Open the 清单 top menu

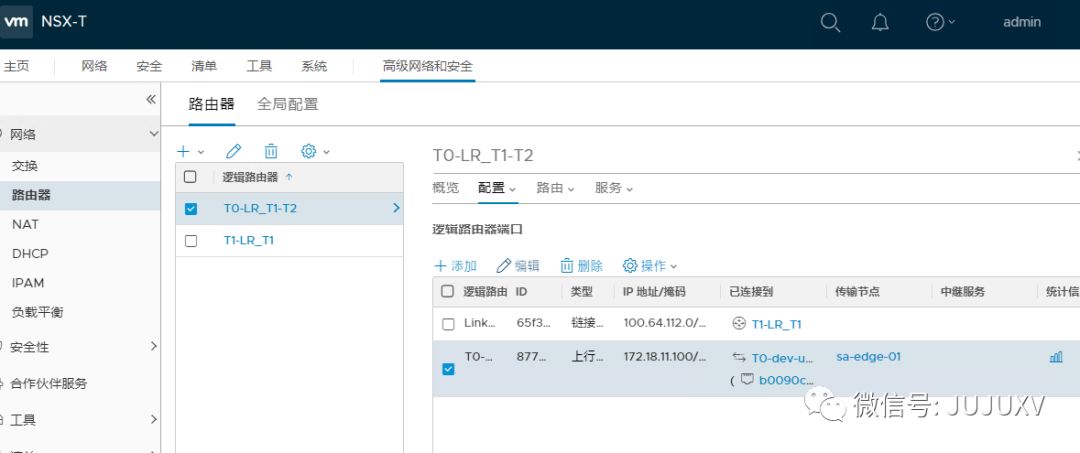[x=205, y=66]
